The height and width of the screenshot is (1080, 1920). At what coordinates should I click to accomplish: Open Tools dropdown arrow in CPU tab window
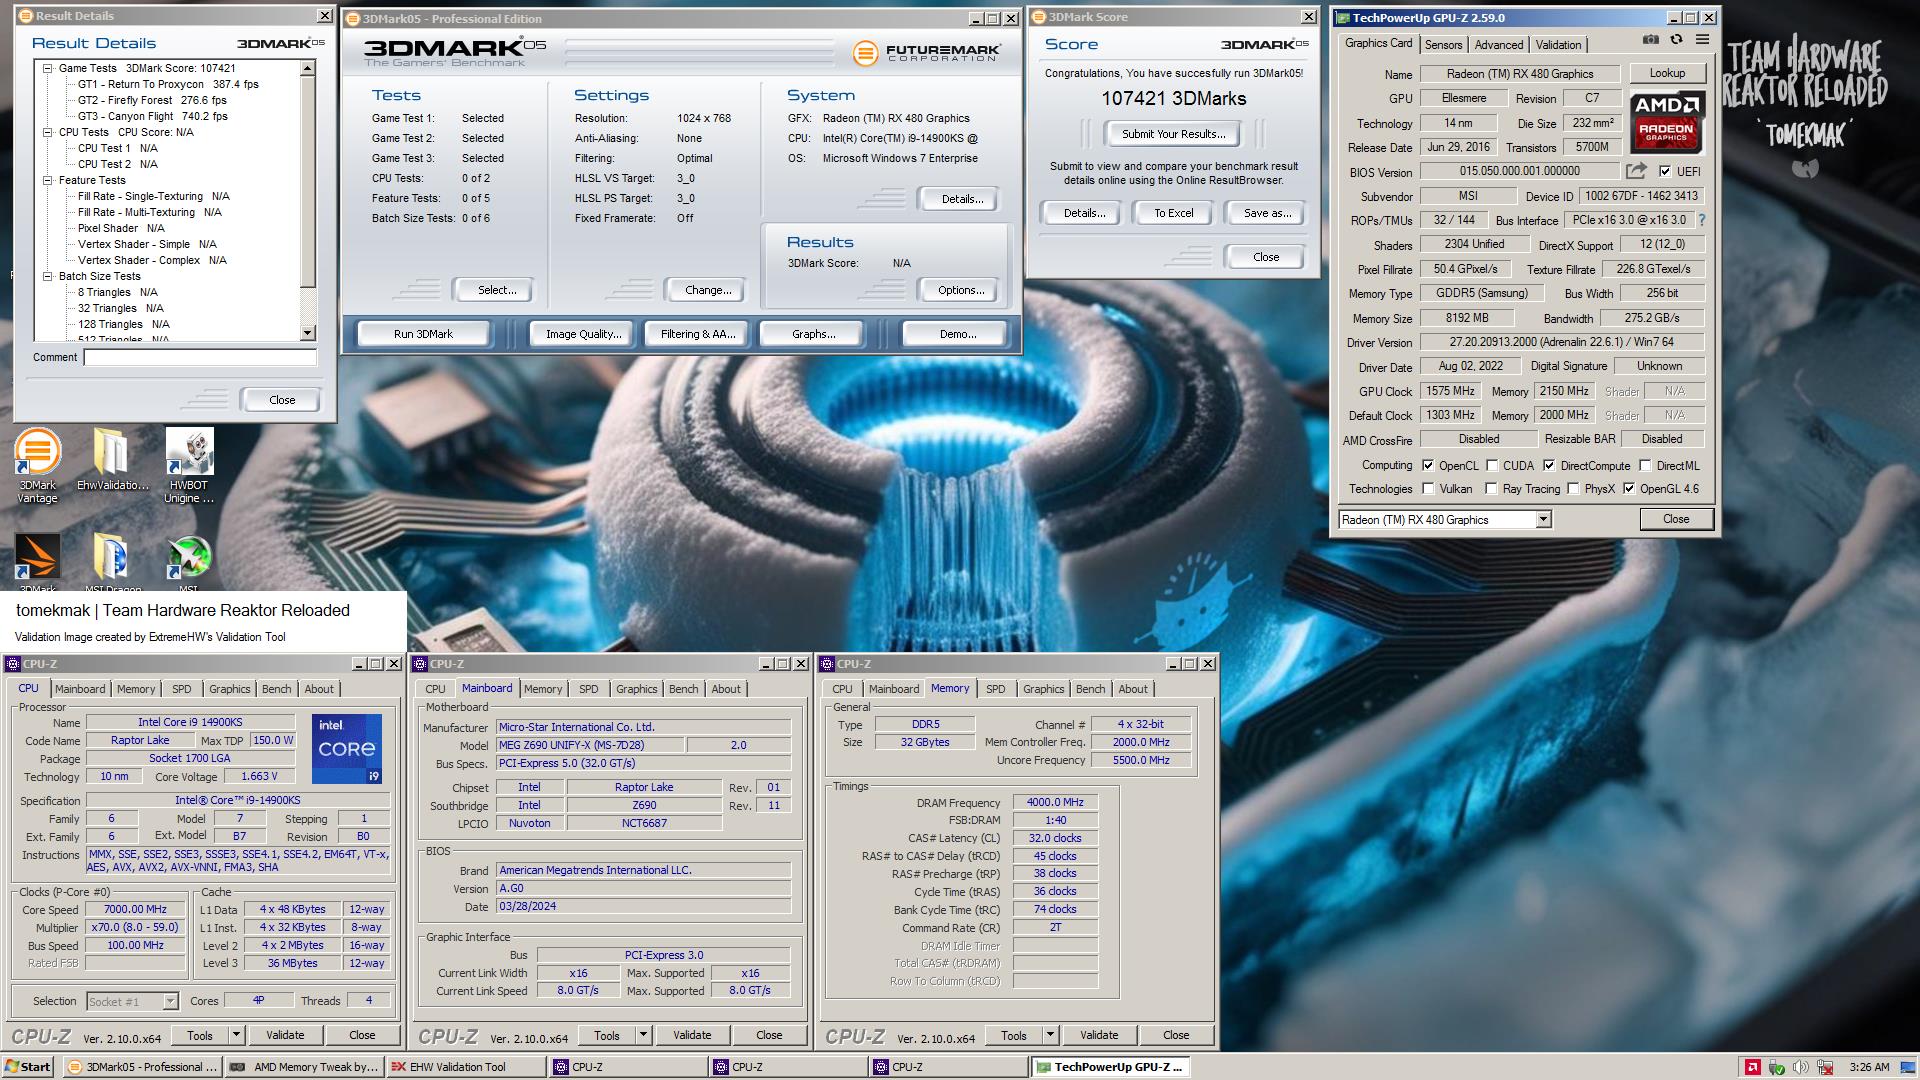point(236,1035)
